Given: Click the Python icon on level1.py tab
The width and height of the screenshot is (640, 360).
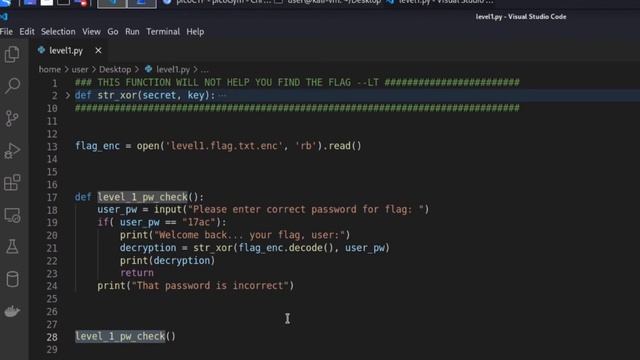Looking at the screenshot, I should (41, 50).
